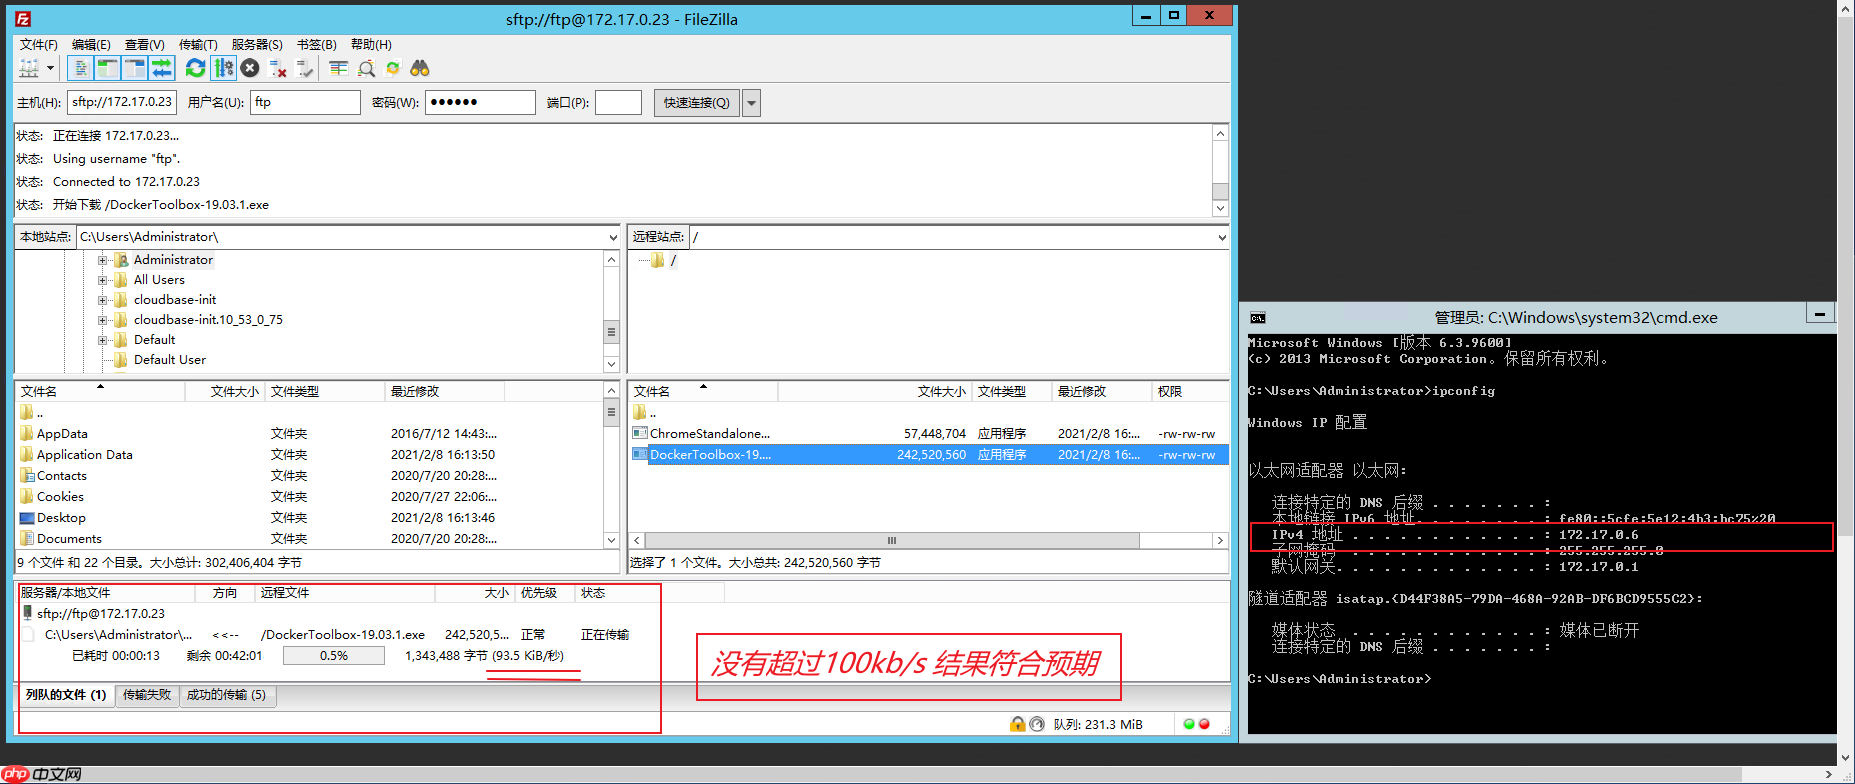The image size is (1855, 784).
Task: Switch to the 列队的文件 (1) tab
Action: 66,695
